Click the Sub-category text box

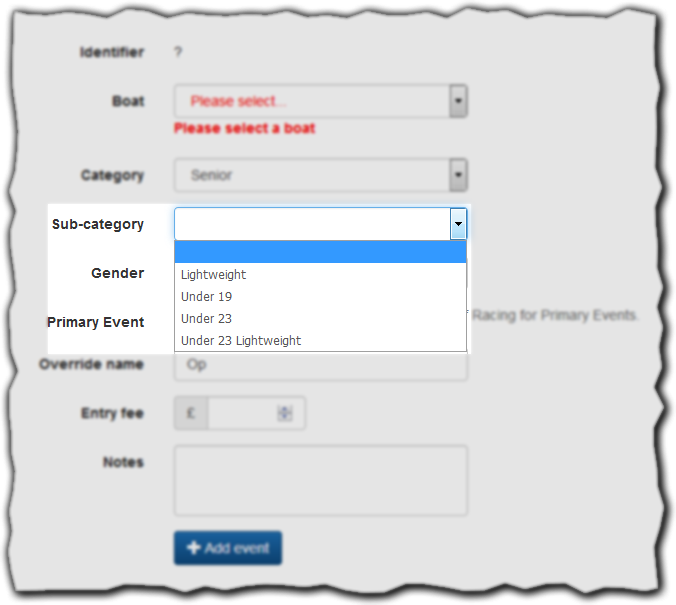pyautogui.click(x=312, y=224)
